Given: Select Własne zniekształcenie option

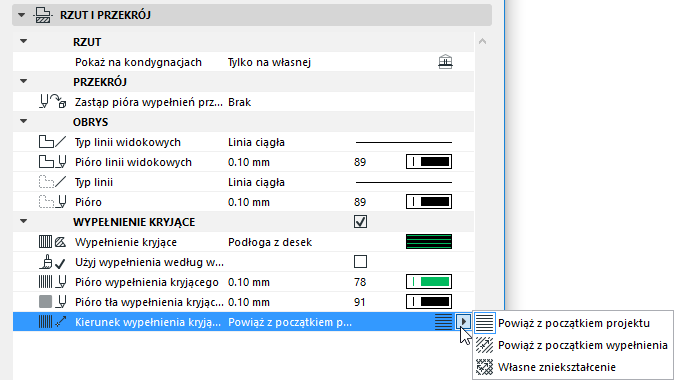Looking at the screenshot, I should 557,367.
